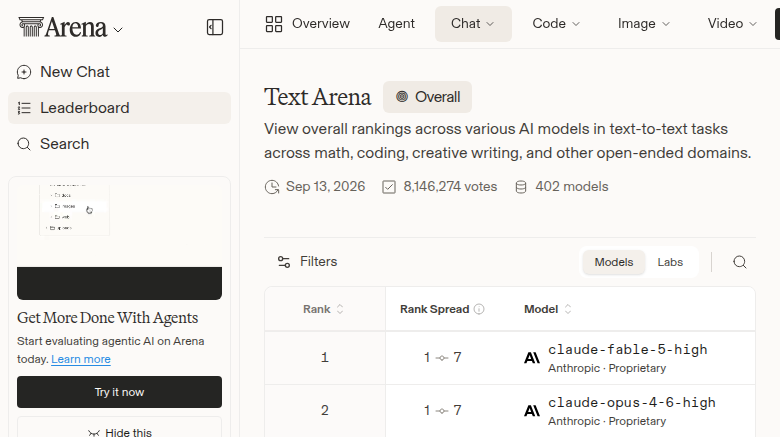
Task: Open the Arena logo dropdown chevron
Action: point(118,30)
